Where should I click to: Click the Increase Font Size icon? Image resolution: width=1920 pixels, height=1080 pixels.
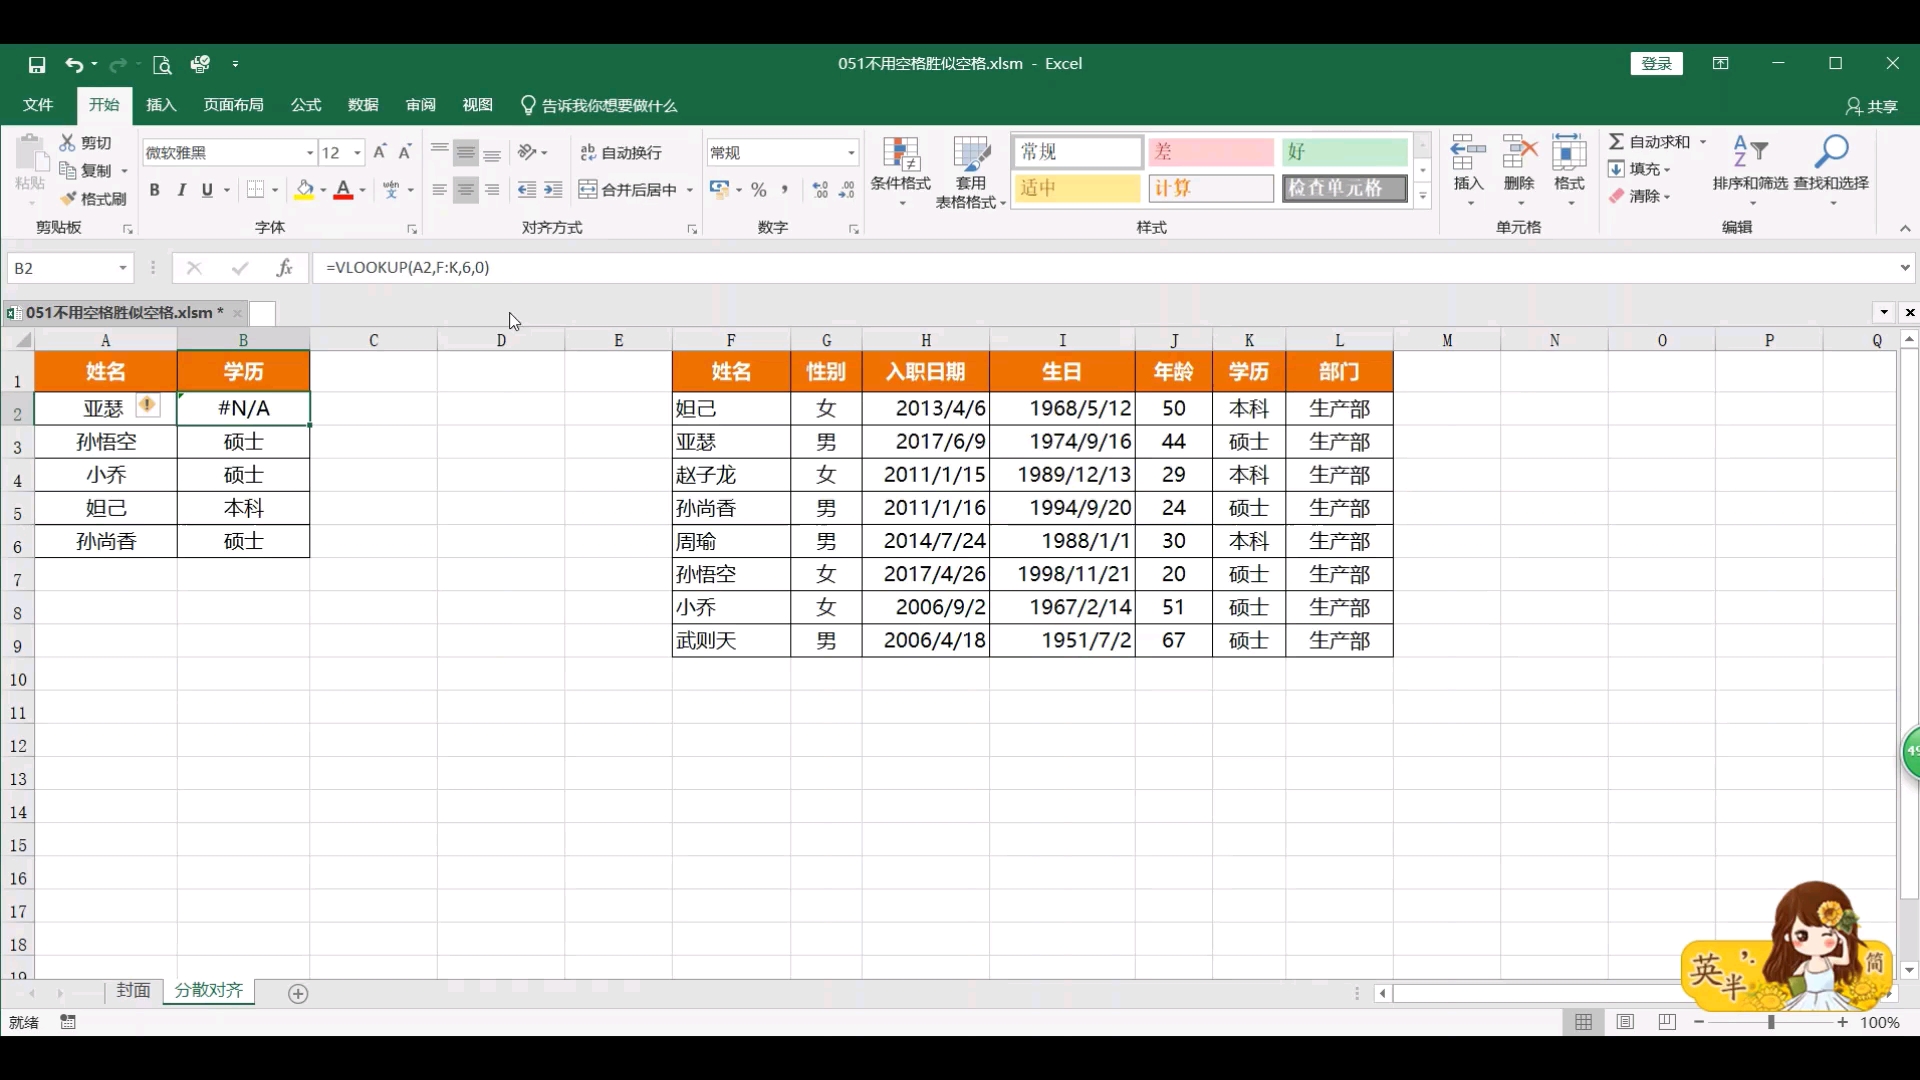[x=379, y=152]
